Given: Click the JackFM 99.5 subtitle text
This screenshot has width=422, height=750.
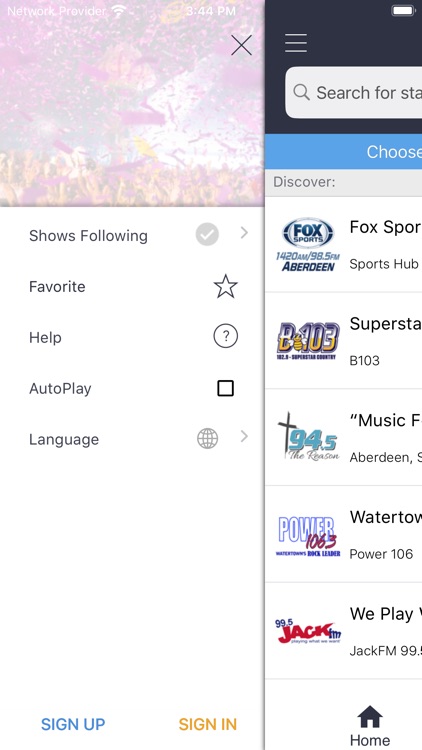Looking at the screenshot, I should pyautogui.click(x=386, y=651).
